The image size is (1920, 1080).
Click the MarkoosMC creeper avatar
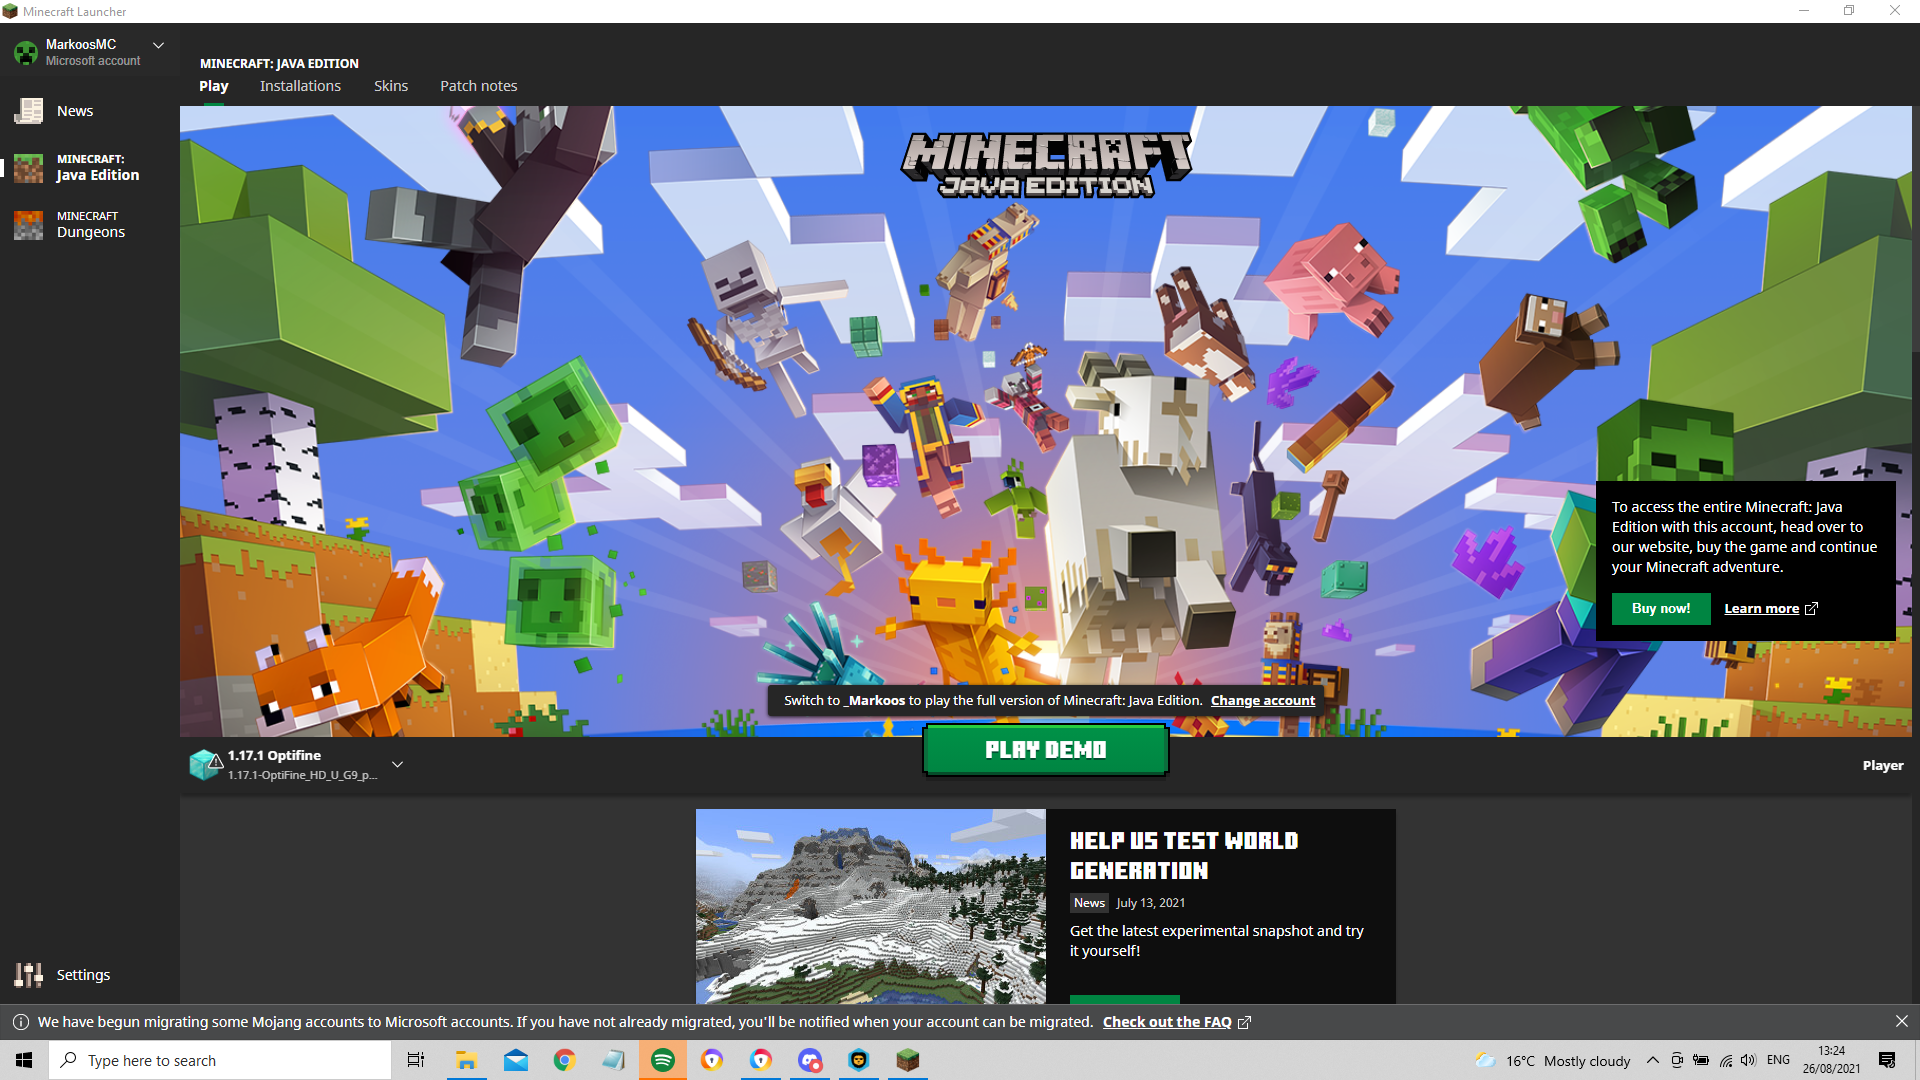pos(26,52)
